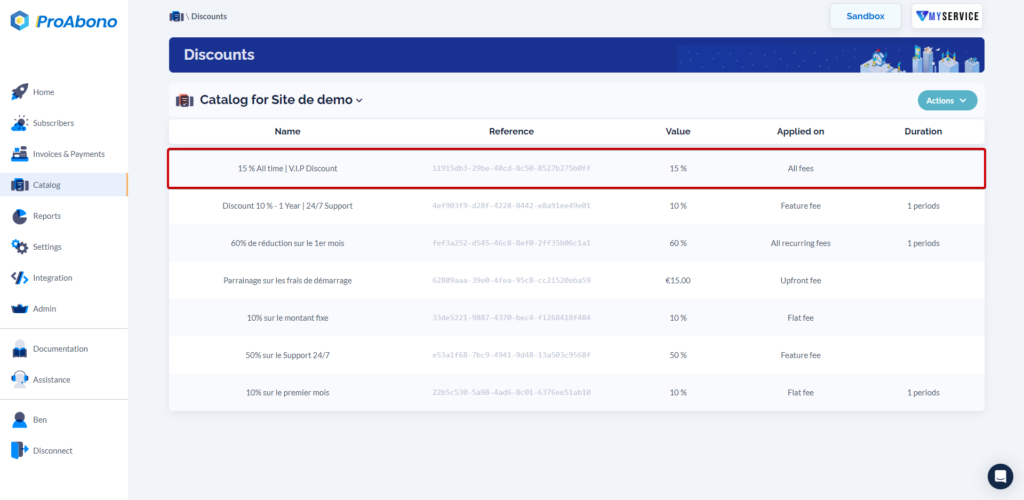Click reference starting with 62809aaa
This screenshot has height=500, width=1024.
pos(511,280)
